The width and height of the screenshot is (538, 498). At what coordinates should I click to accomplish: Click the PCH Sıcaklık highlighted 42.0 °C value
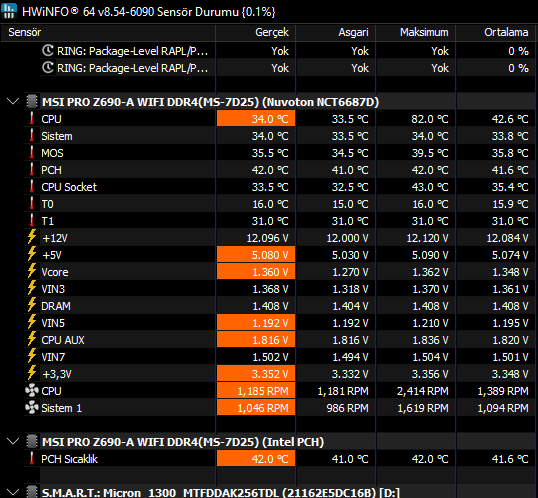click(x=256, y=459)
